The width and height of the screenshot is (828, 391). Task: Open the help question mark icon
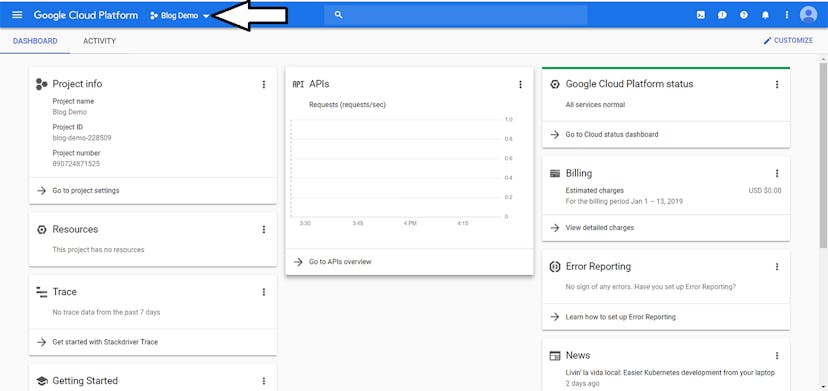tap(744, 15)
